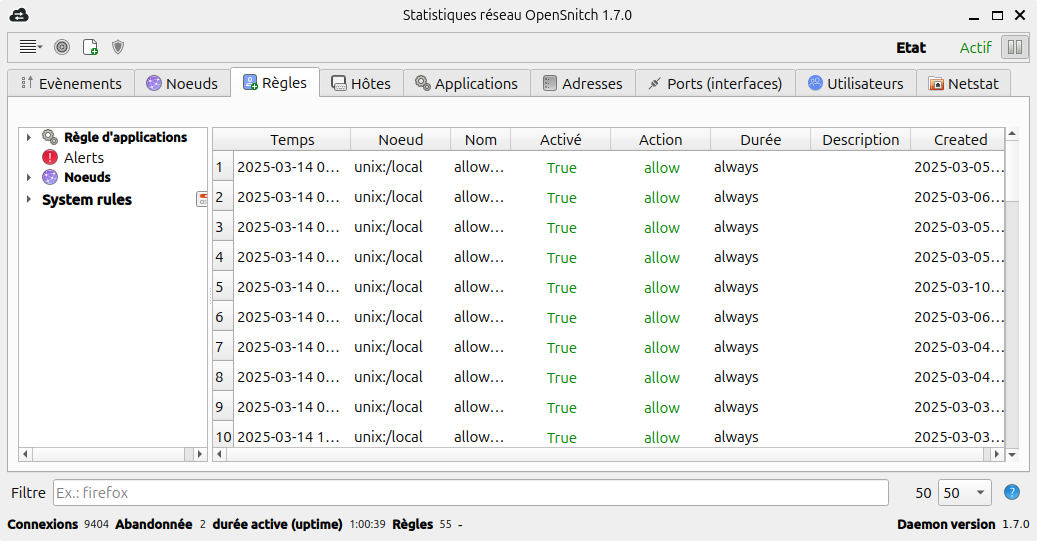Click the table's vertical scrollbar up arrow
The width and height of the screenshot is (1037, 541).
click(1012, 134)
